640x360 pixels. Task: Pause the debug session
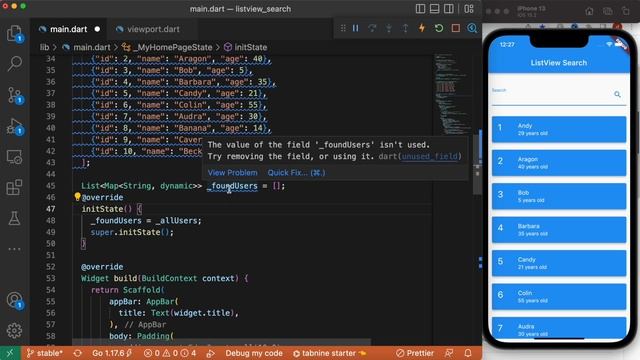(356, 28)
